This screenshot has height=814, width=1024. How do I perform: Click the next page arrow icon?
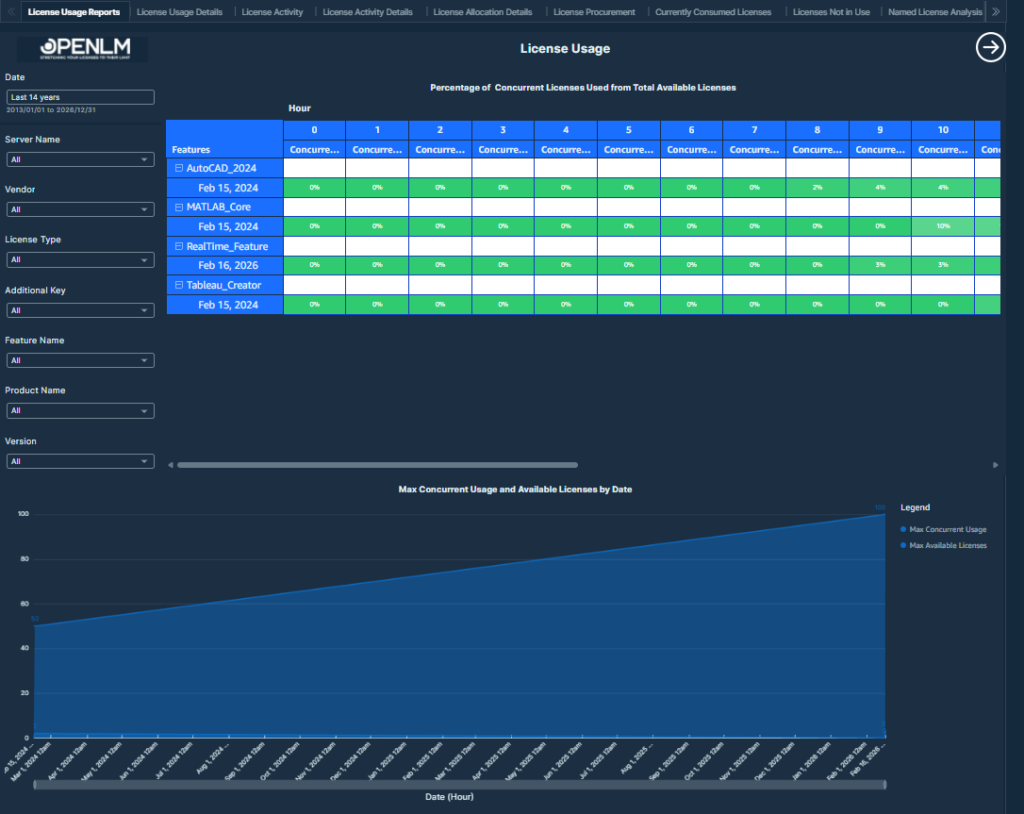990,48
